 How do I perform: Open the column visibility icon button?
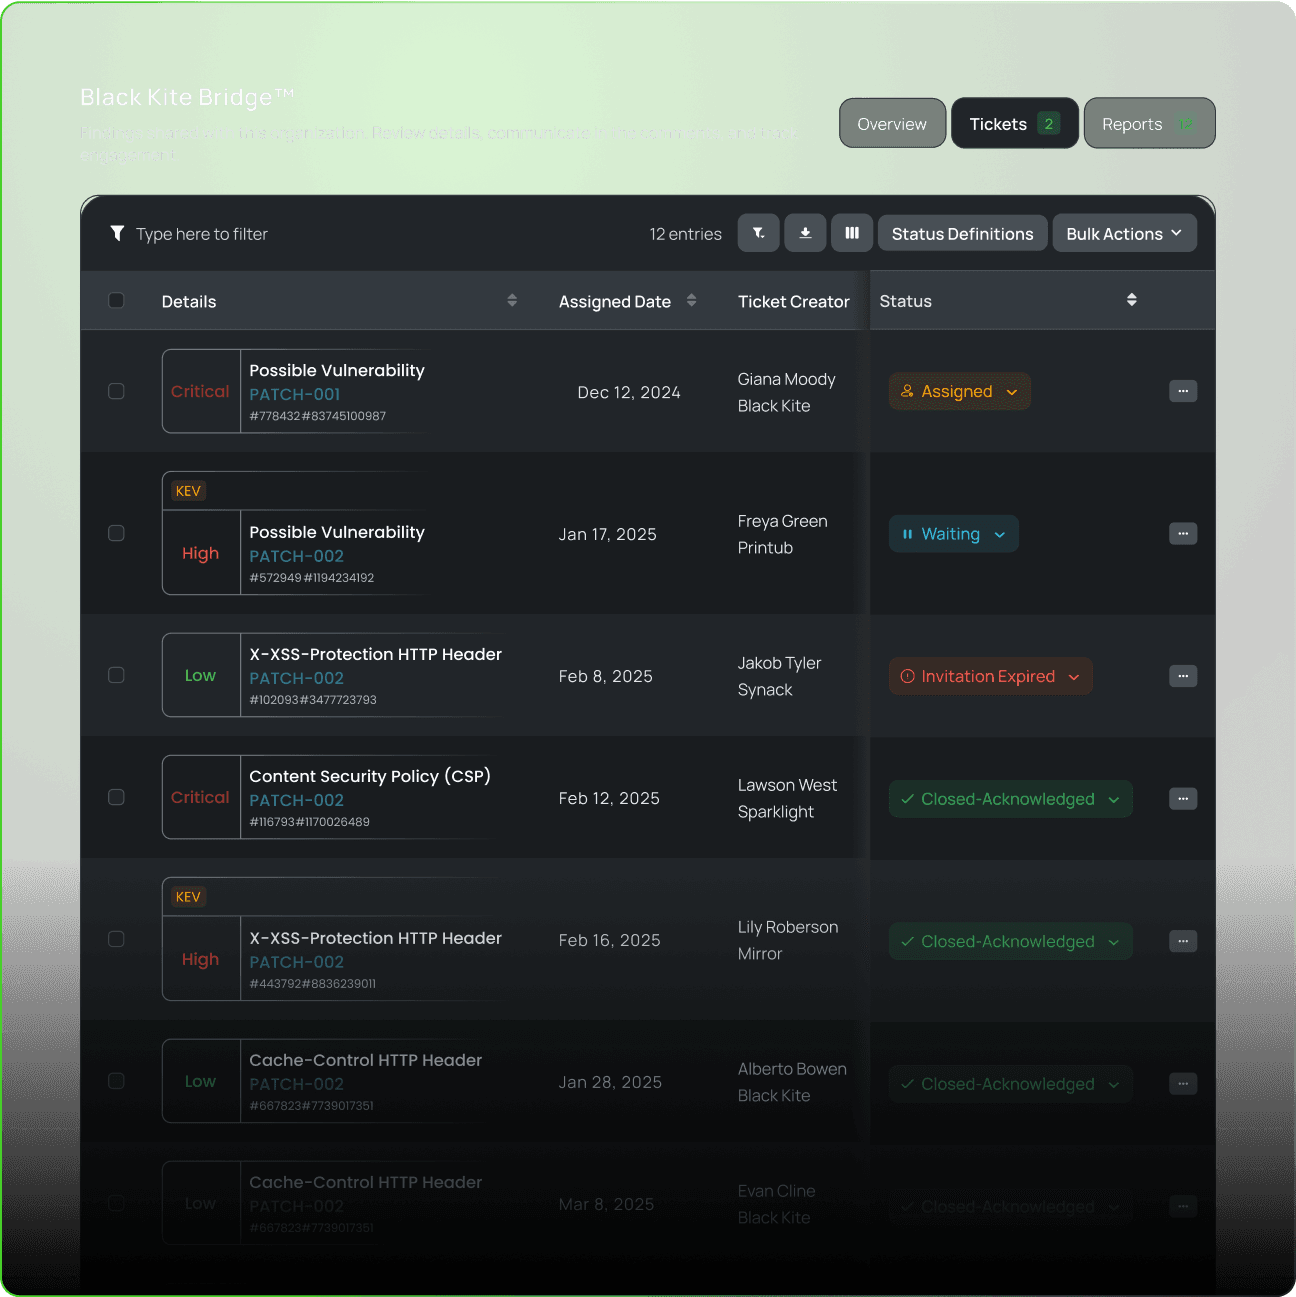point(852,233)
